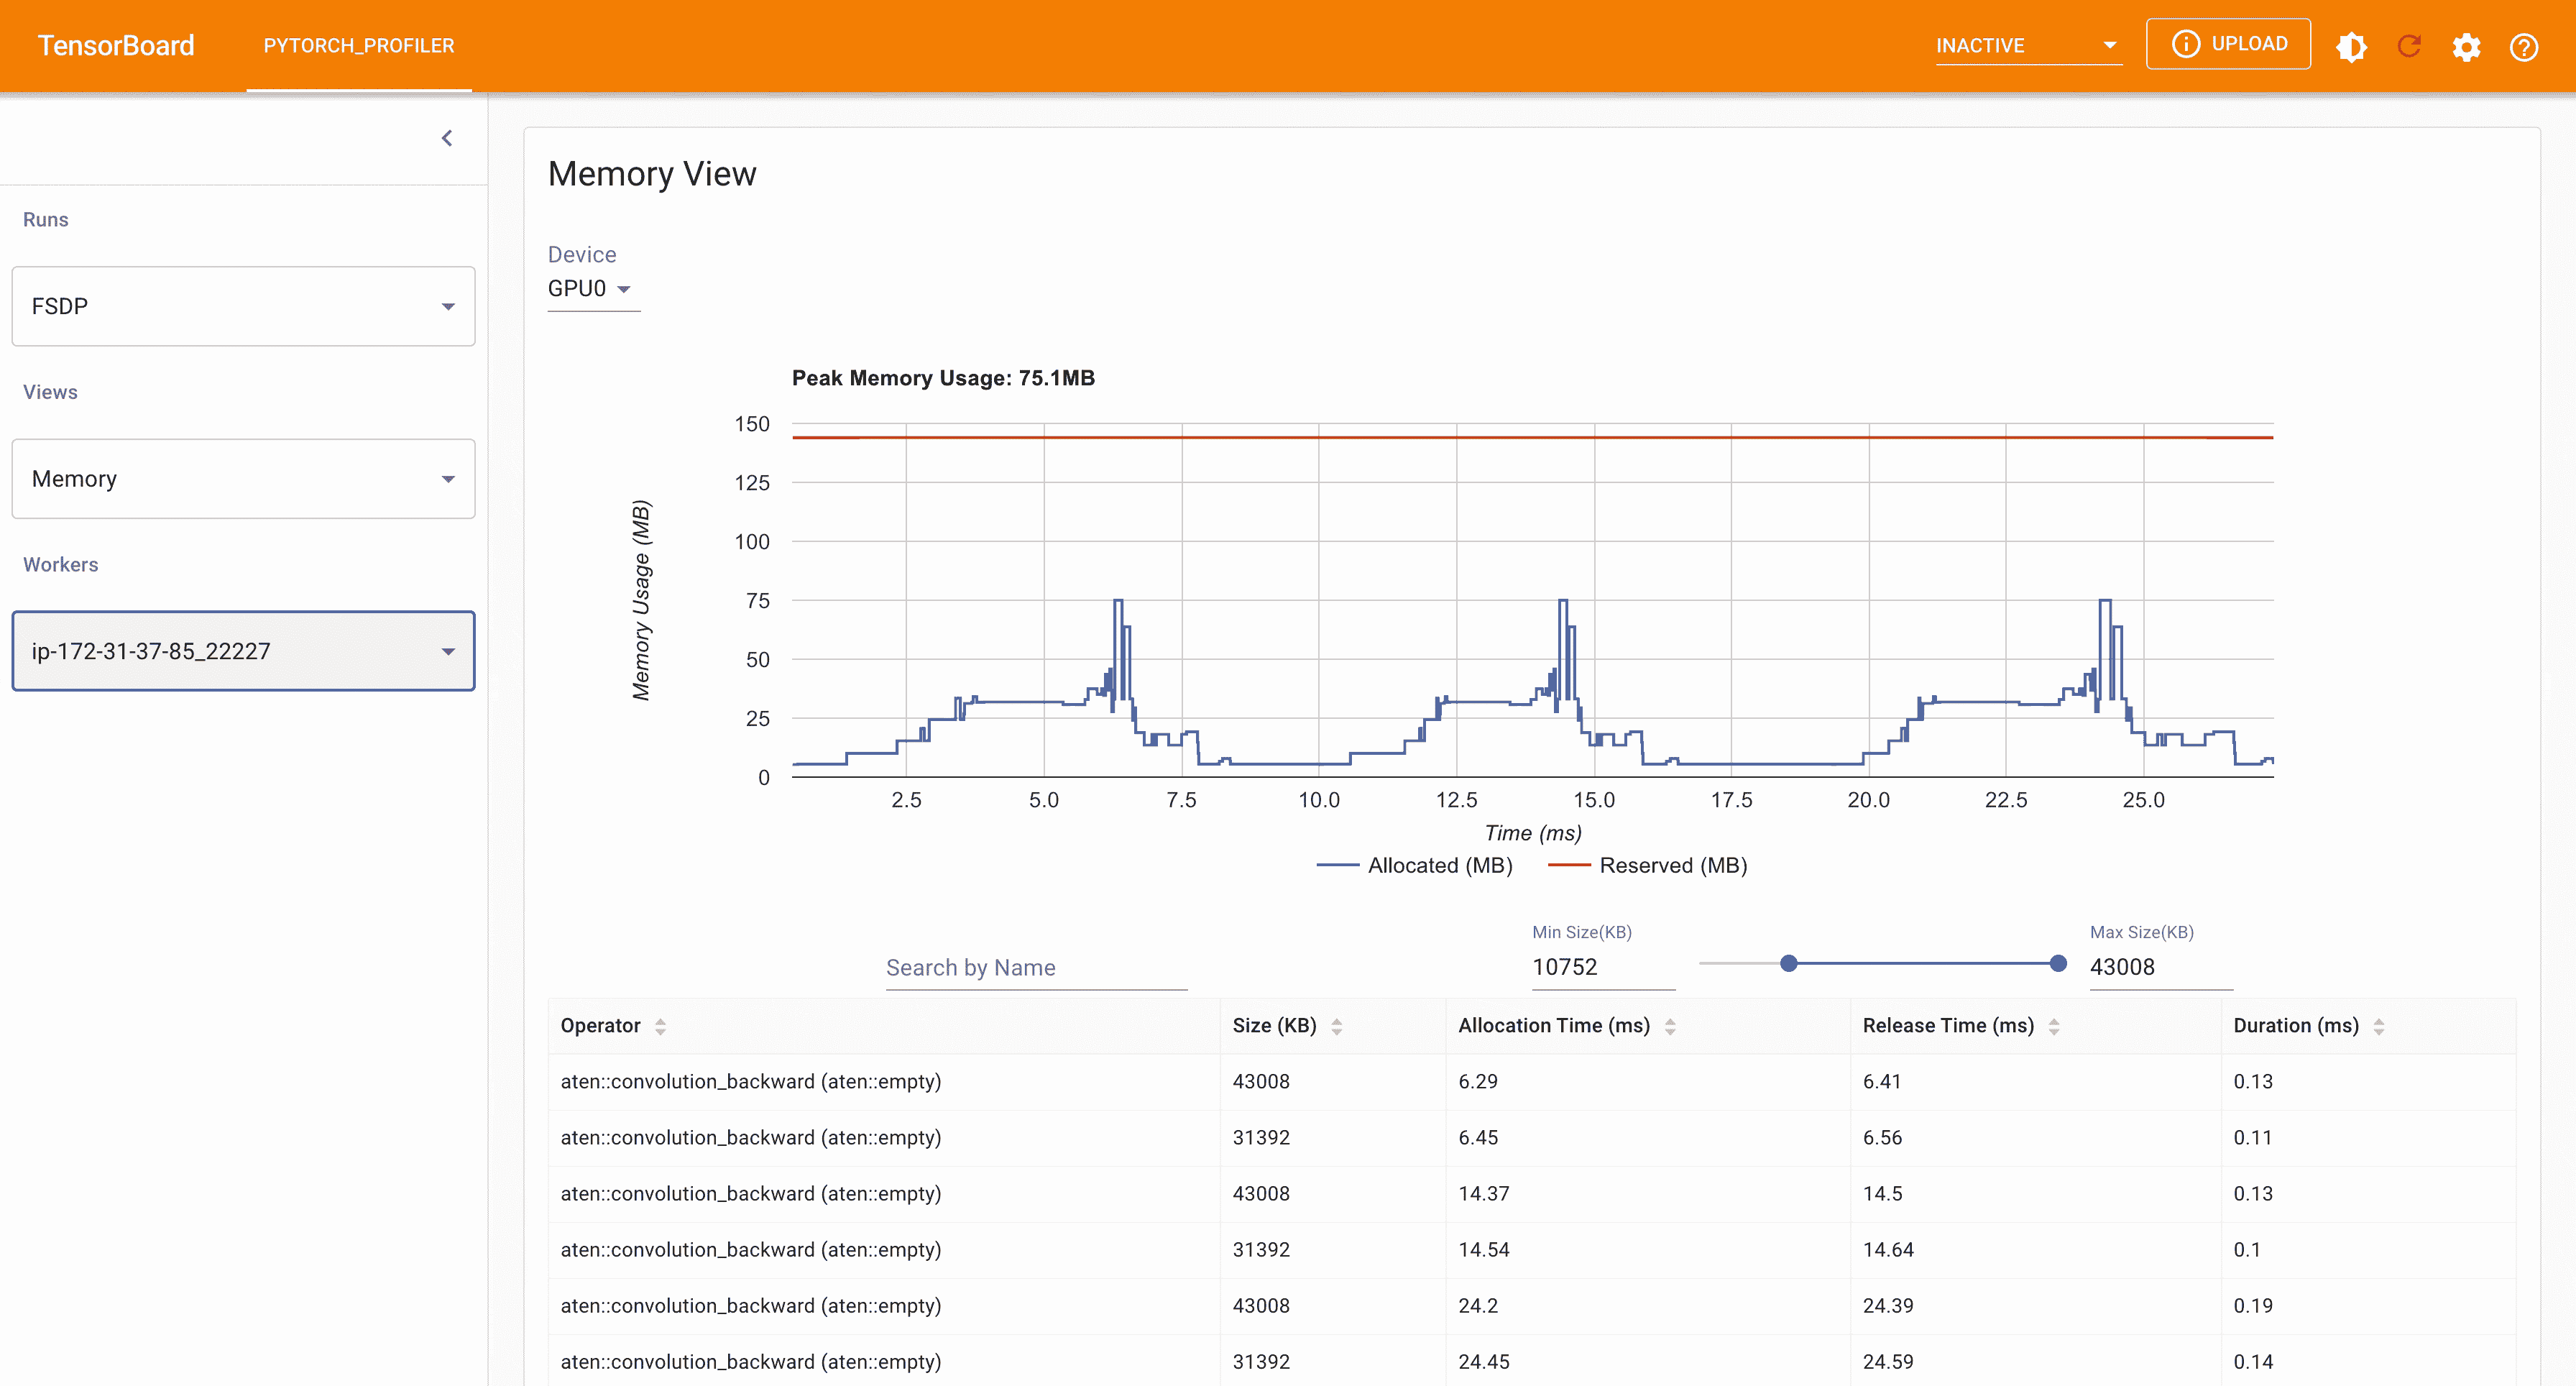Toggle the dark mode theme icon

(2351, 46)
